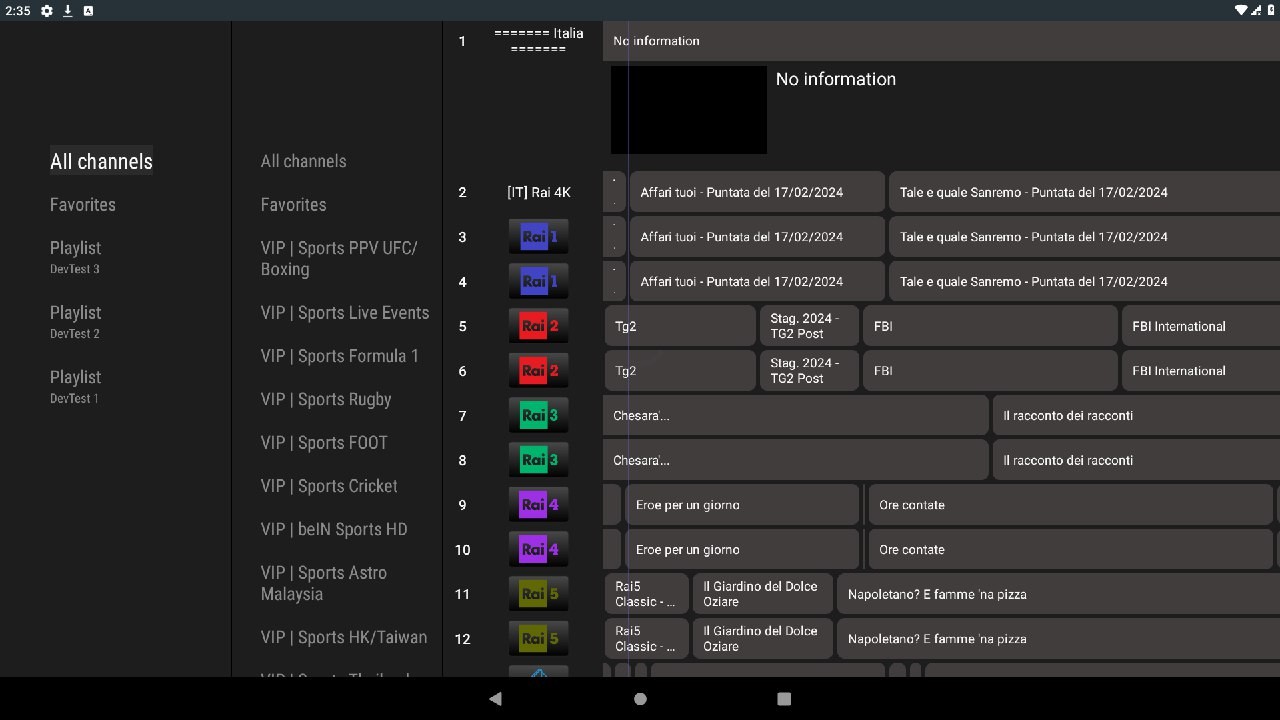Open VIP | Sports Rugby group

coord(326,399)
